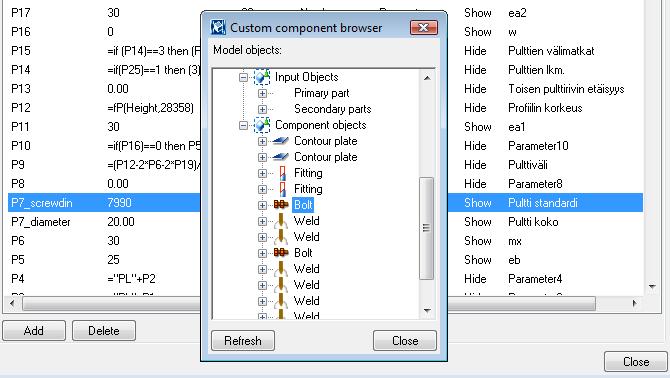
Task: Click the table horizontal scrollbar left arrow
Action: 12,304
